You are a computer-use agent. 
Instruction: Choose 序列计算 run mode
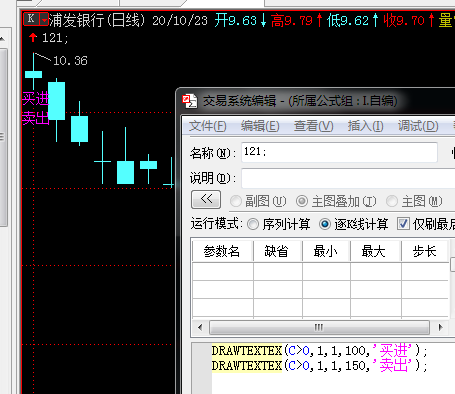(253, 224)
